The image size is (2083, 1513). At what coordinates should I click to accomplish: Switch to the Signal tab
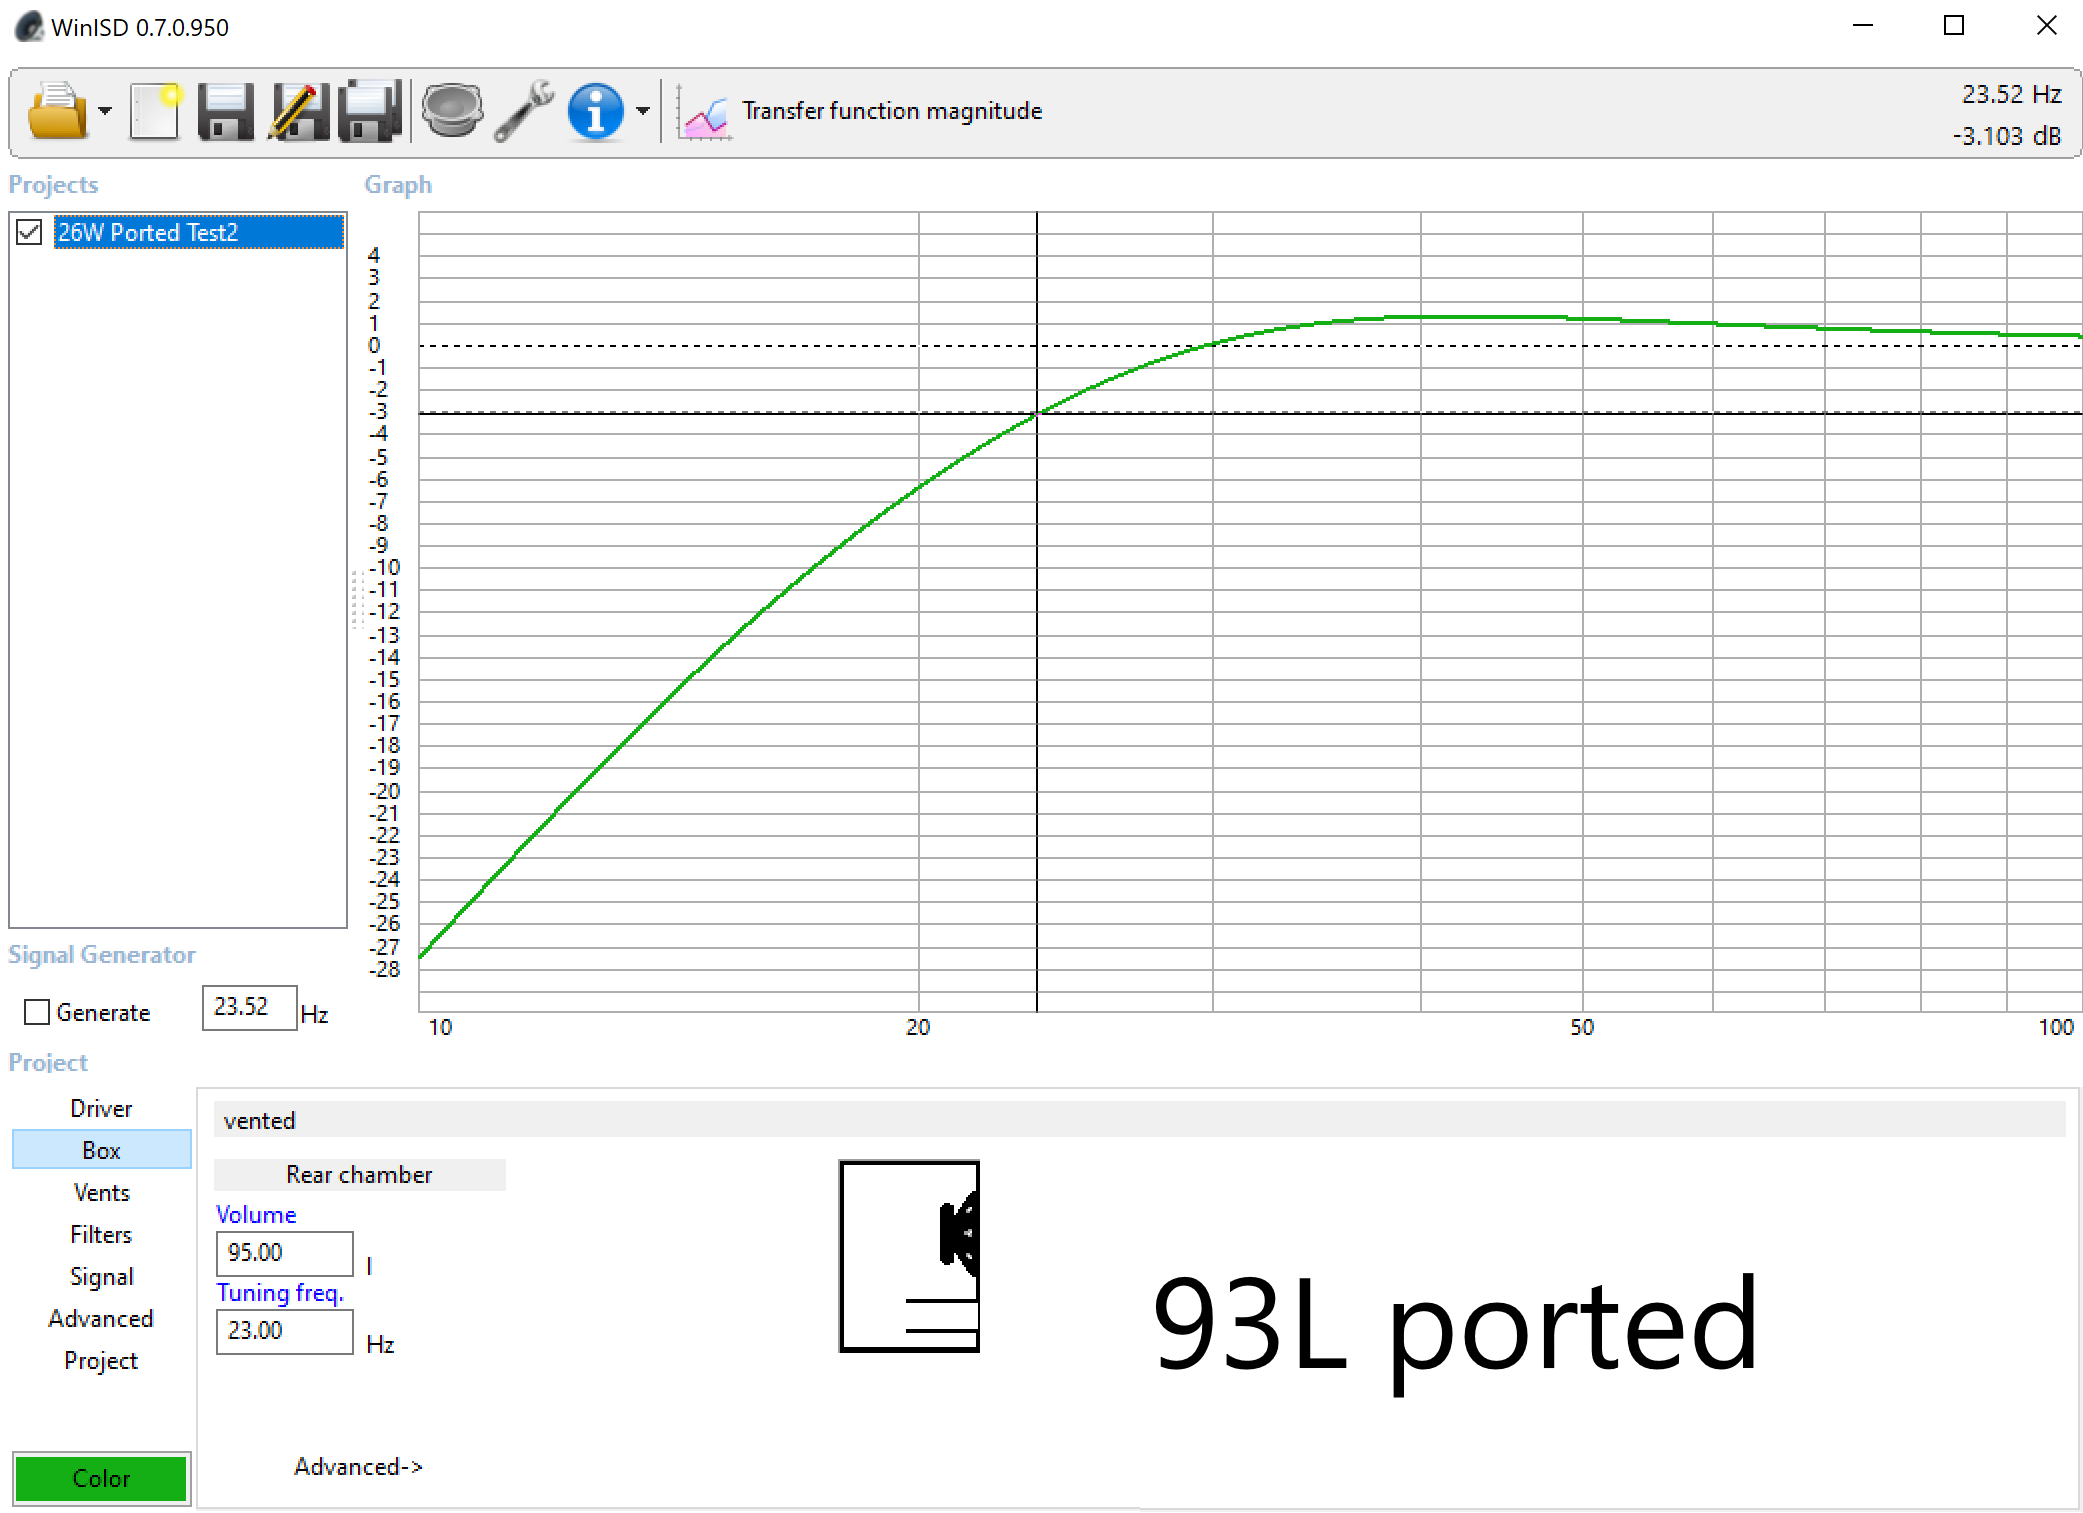[x=101, y=1276]
